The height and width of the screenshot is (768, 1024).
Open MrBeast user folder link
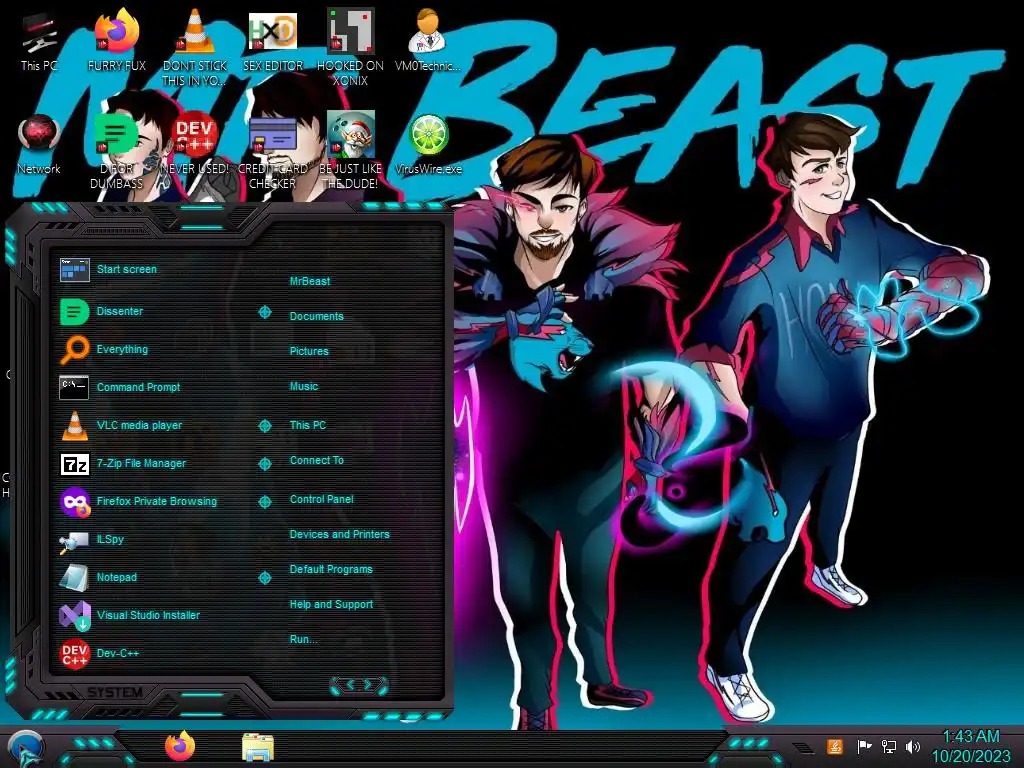point(310,281)
